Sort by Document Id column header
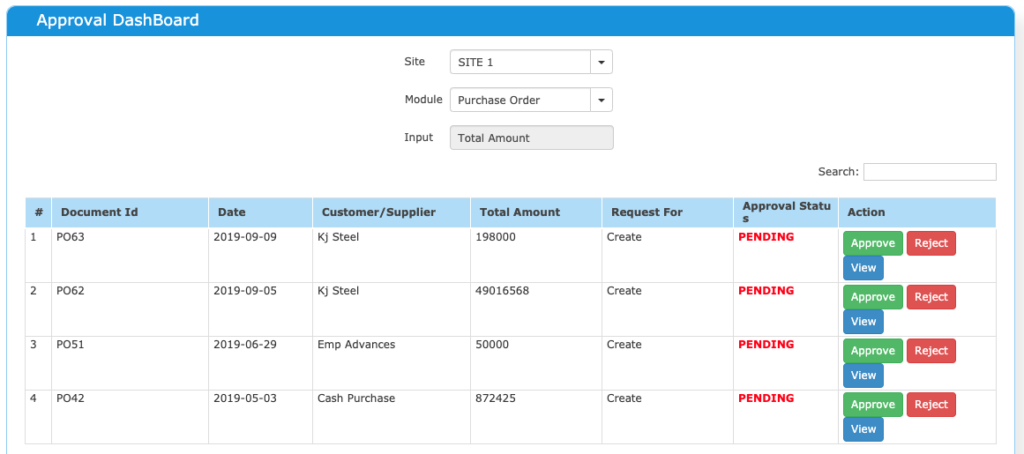This screenshot has height=454, width=1024. coord(130,212)
